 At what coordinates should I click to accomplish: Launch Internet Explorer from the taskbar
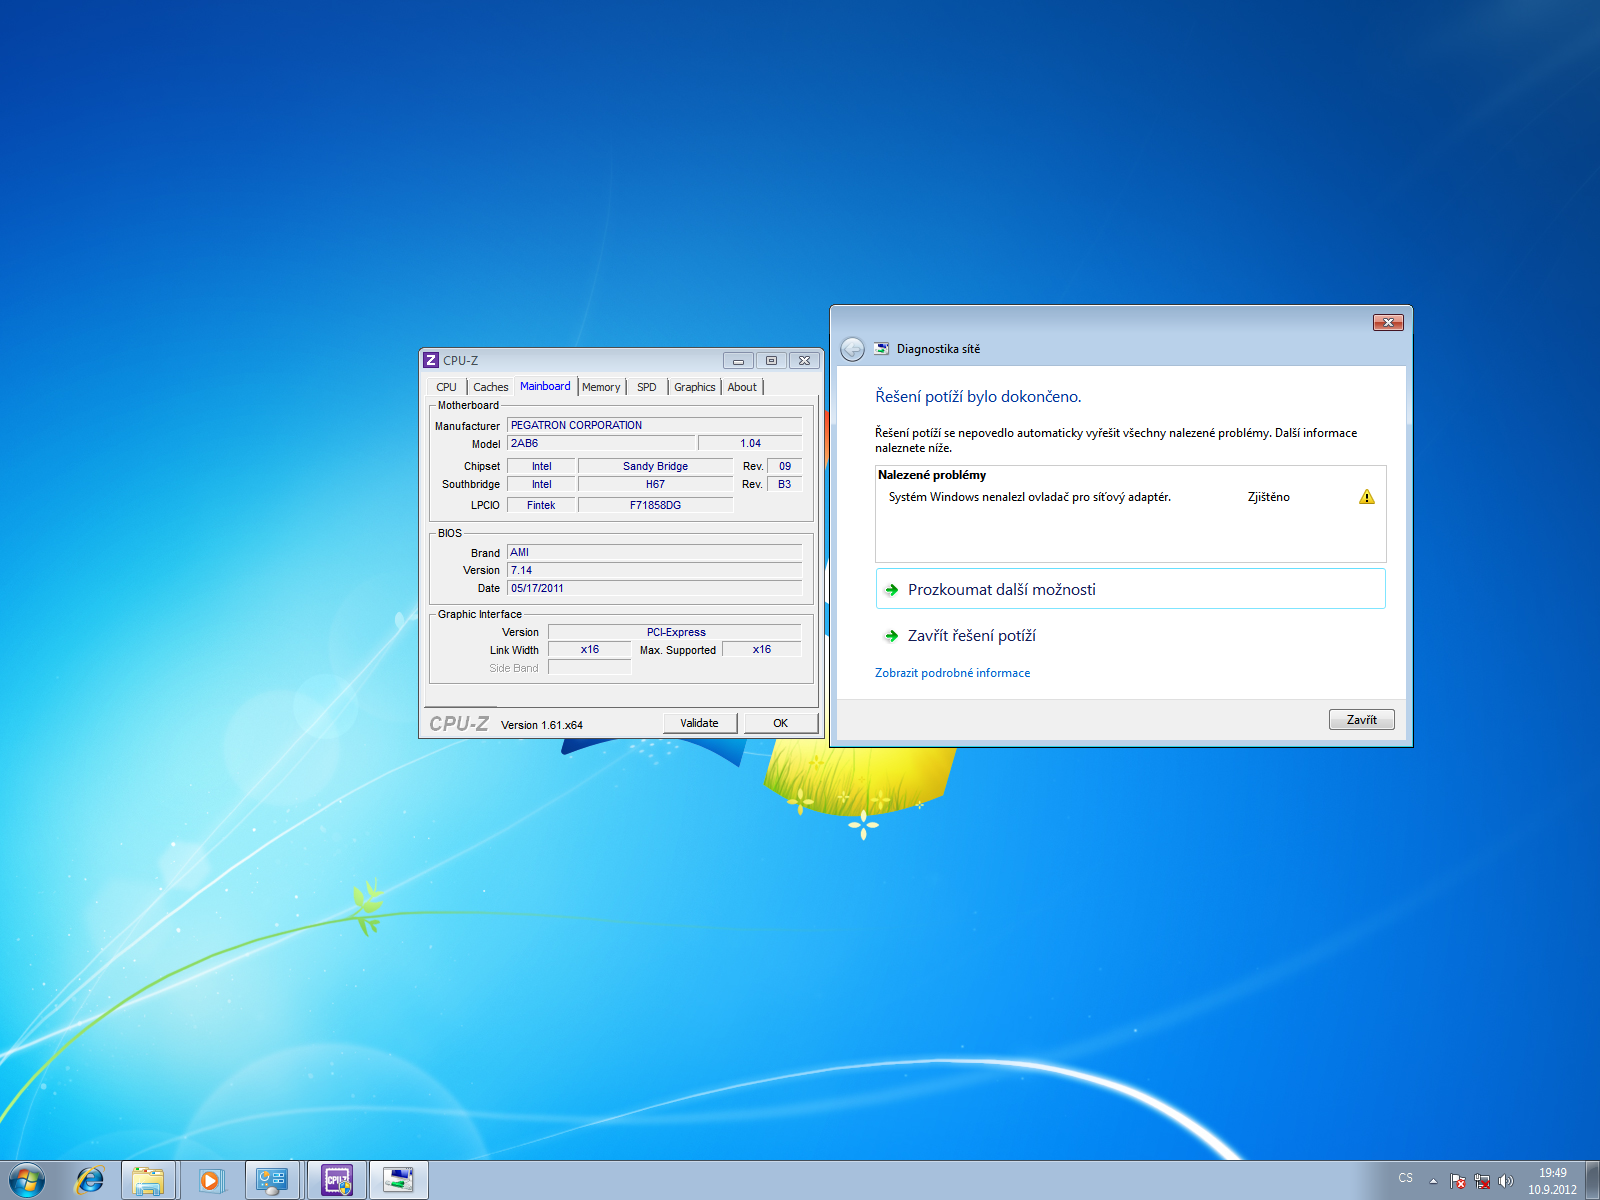[90, 1180]
